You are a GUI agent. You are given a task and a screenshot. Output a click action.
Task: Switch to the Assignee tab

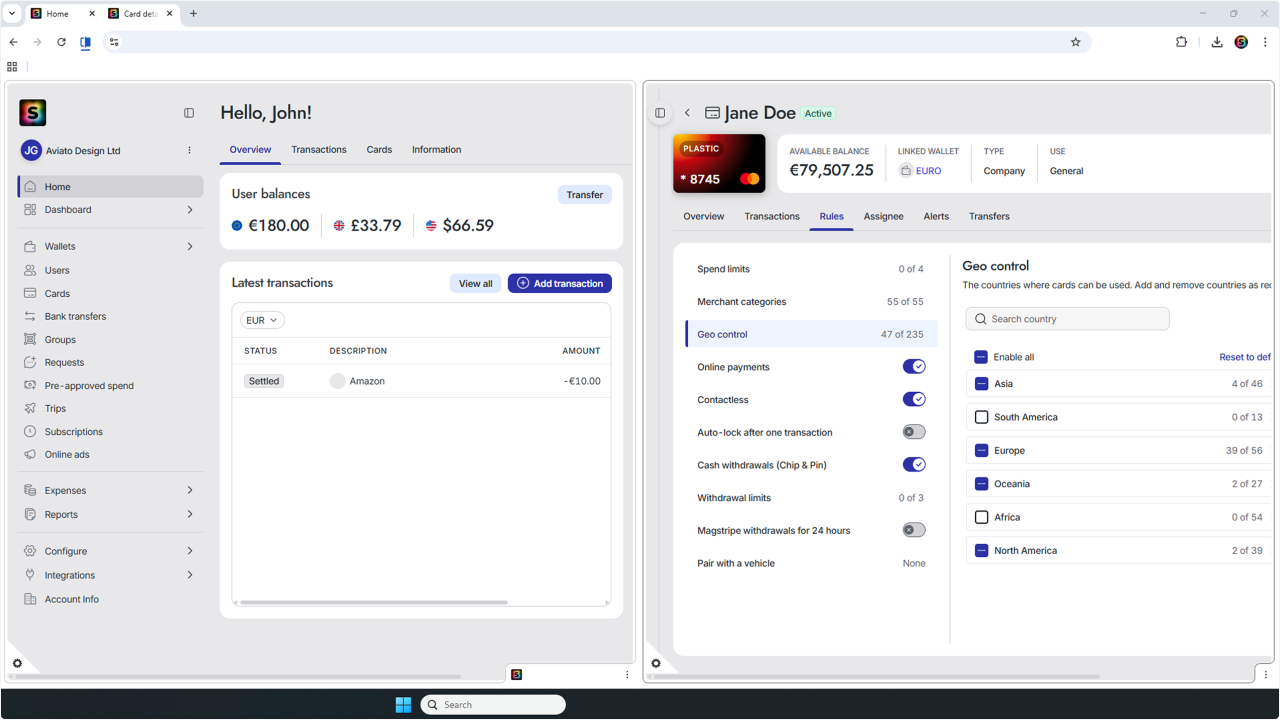884,216
